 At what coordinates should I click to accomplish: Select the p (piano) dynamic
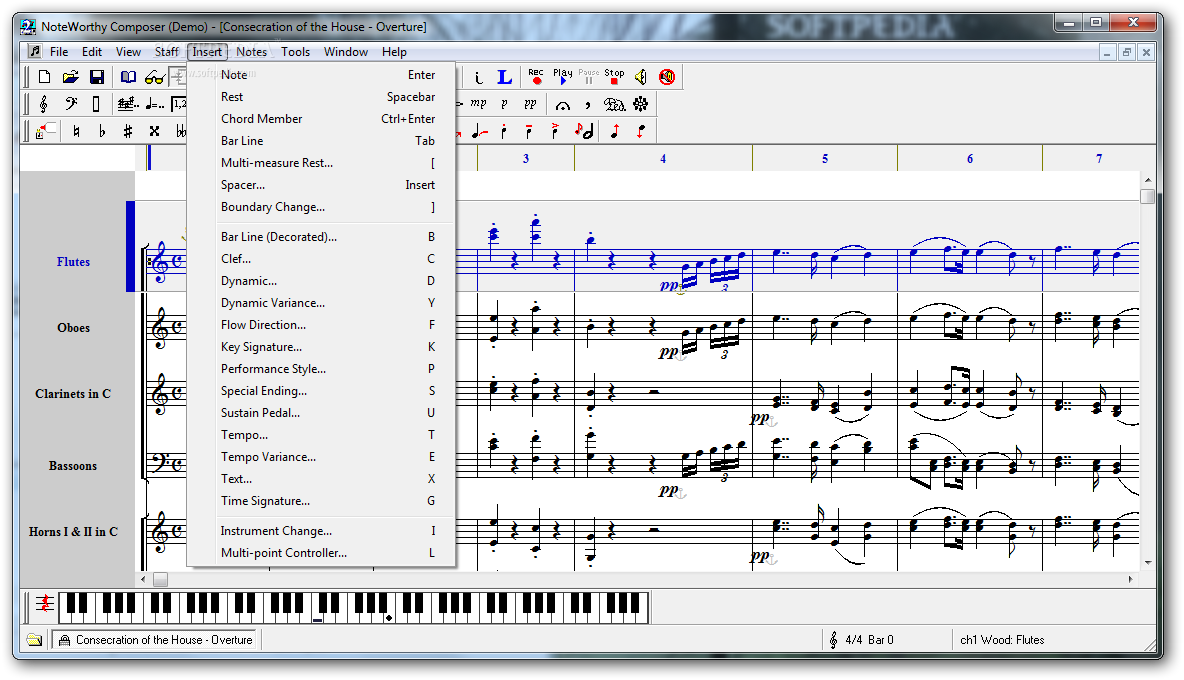point(504,103)
